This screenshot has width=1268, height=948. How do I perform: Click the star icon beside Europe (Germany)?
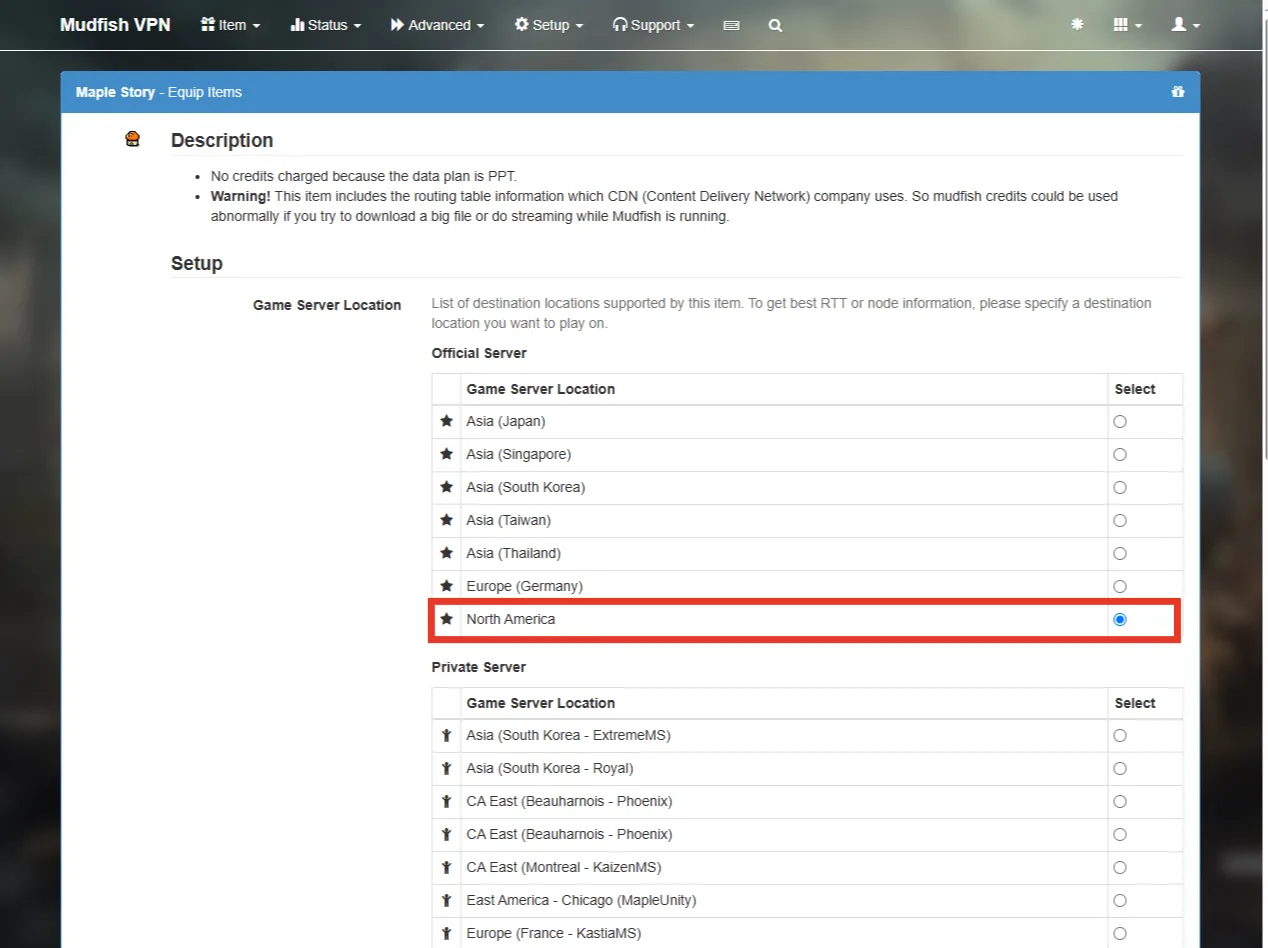click(x=447, y=586)
